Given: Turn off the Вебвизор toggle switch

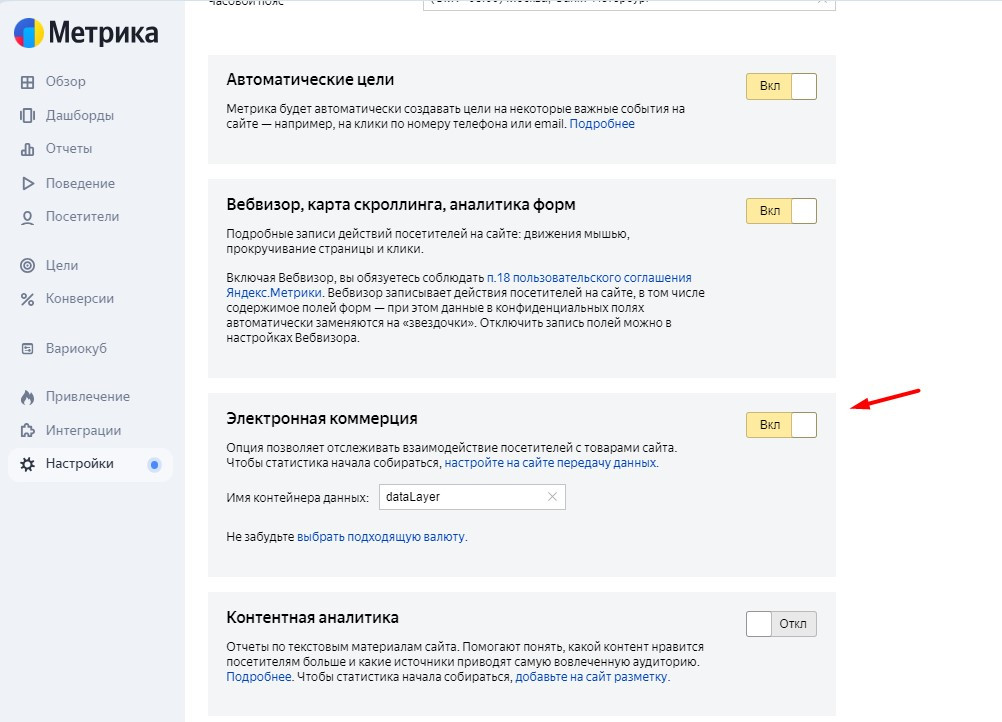Looking at the screenshot, I should [x=781, y=211].
